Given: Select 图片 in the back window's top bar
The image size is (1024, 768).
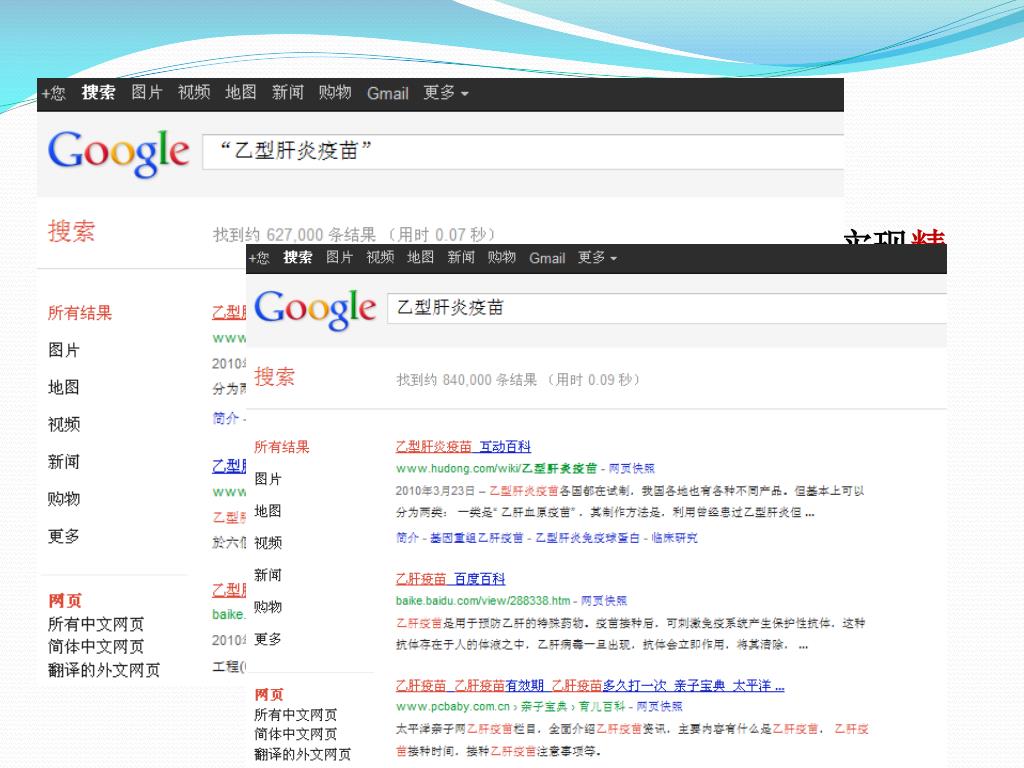Looking at the screenshot, I should [146, 93].
